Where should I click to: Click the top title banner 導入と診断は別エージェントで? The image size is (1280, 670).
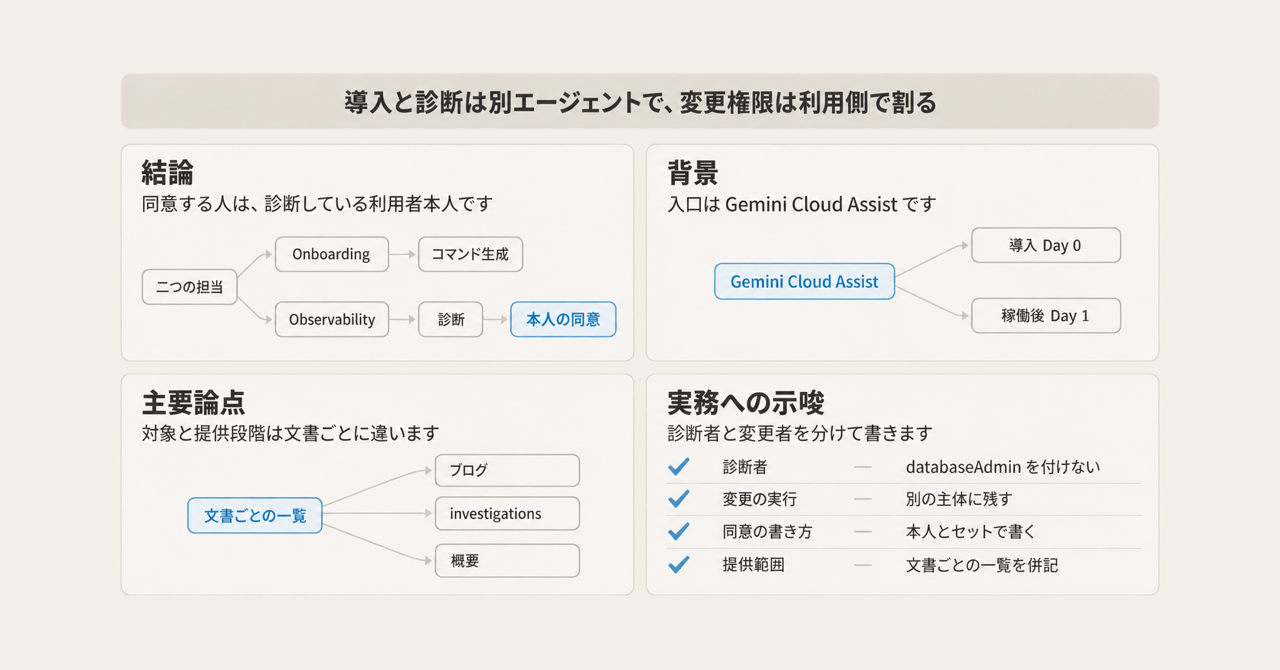click(640, 101)
